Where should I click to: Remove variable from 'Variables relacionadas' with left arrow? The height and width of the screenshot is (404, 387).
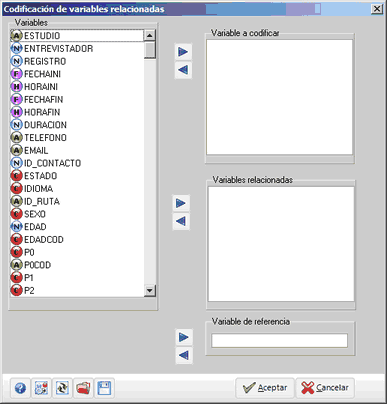coord(181,221)
